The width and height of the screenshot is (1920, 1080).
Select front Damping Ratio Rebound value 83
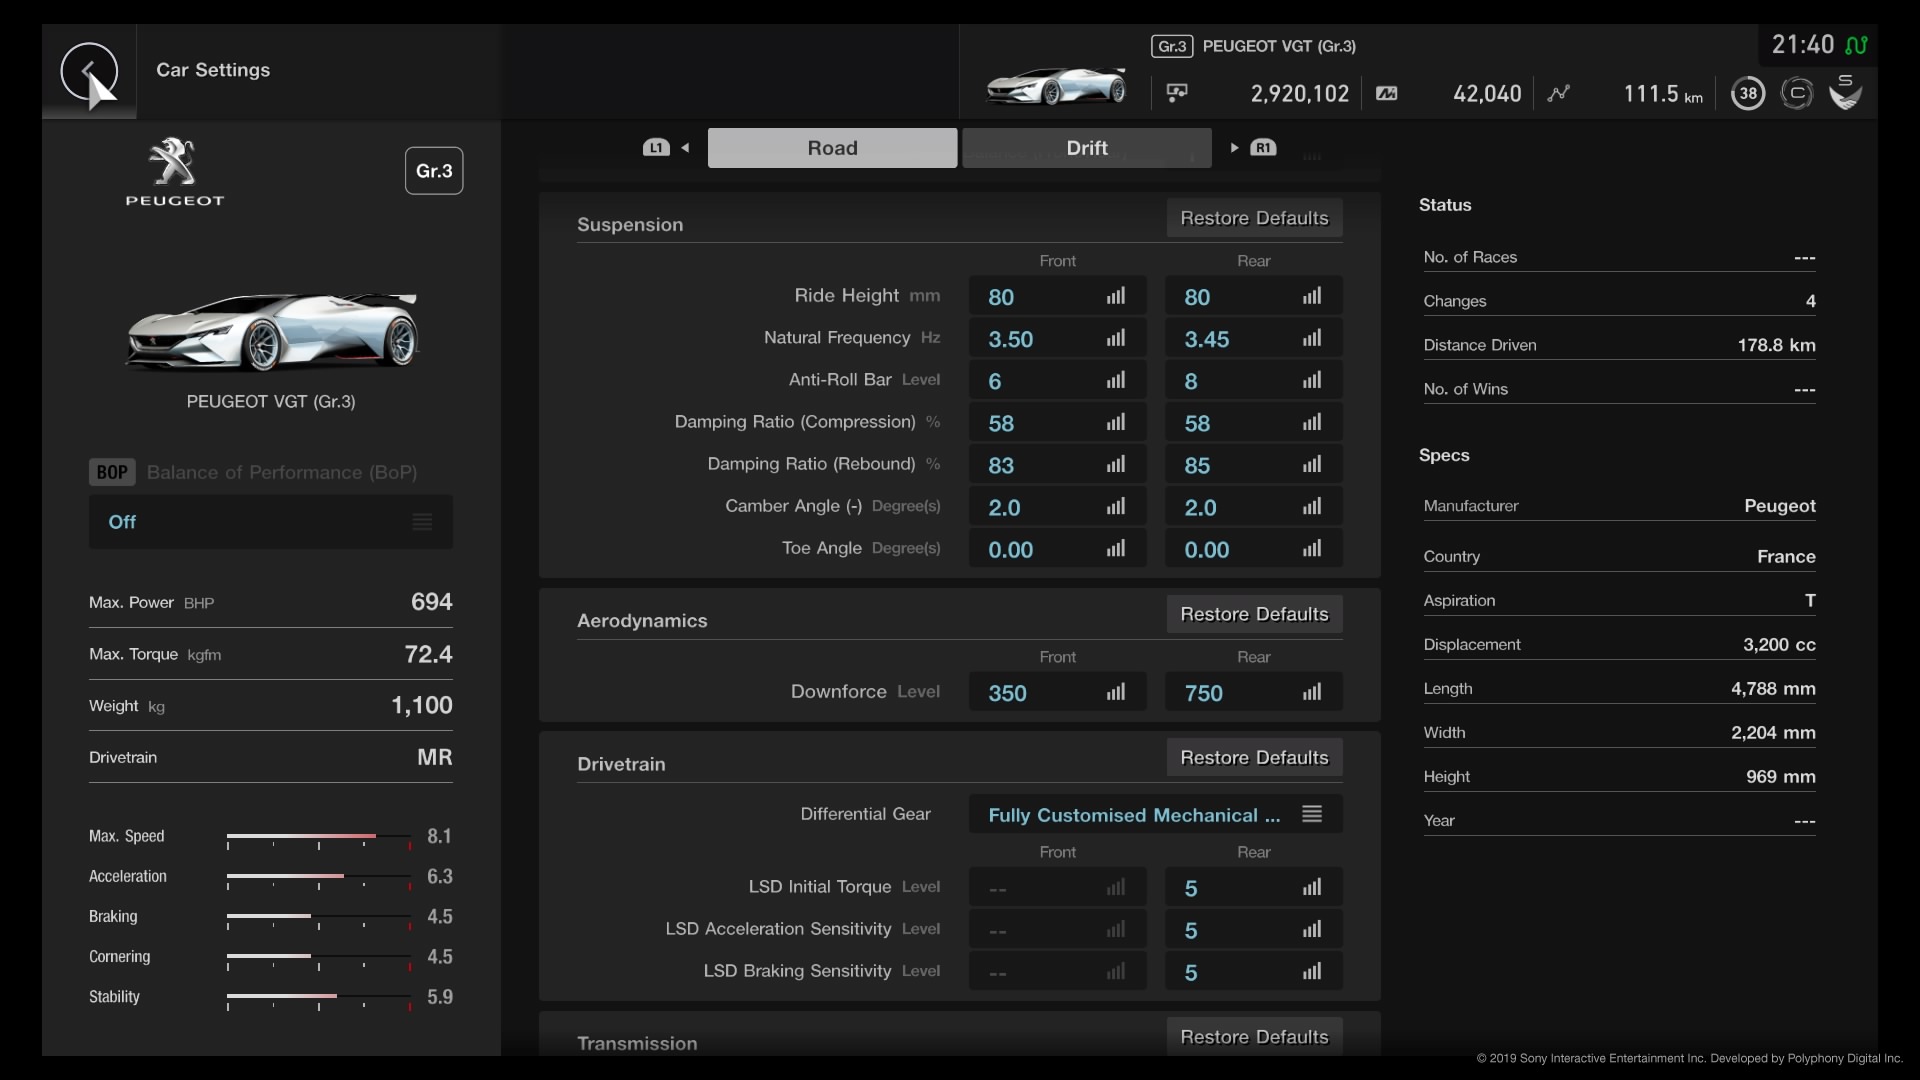point(1057,464)
